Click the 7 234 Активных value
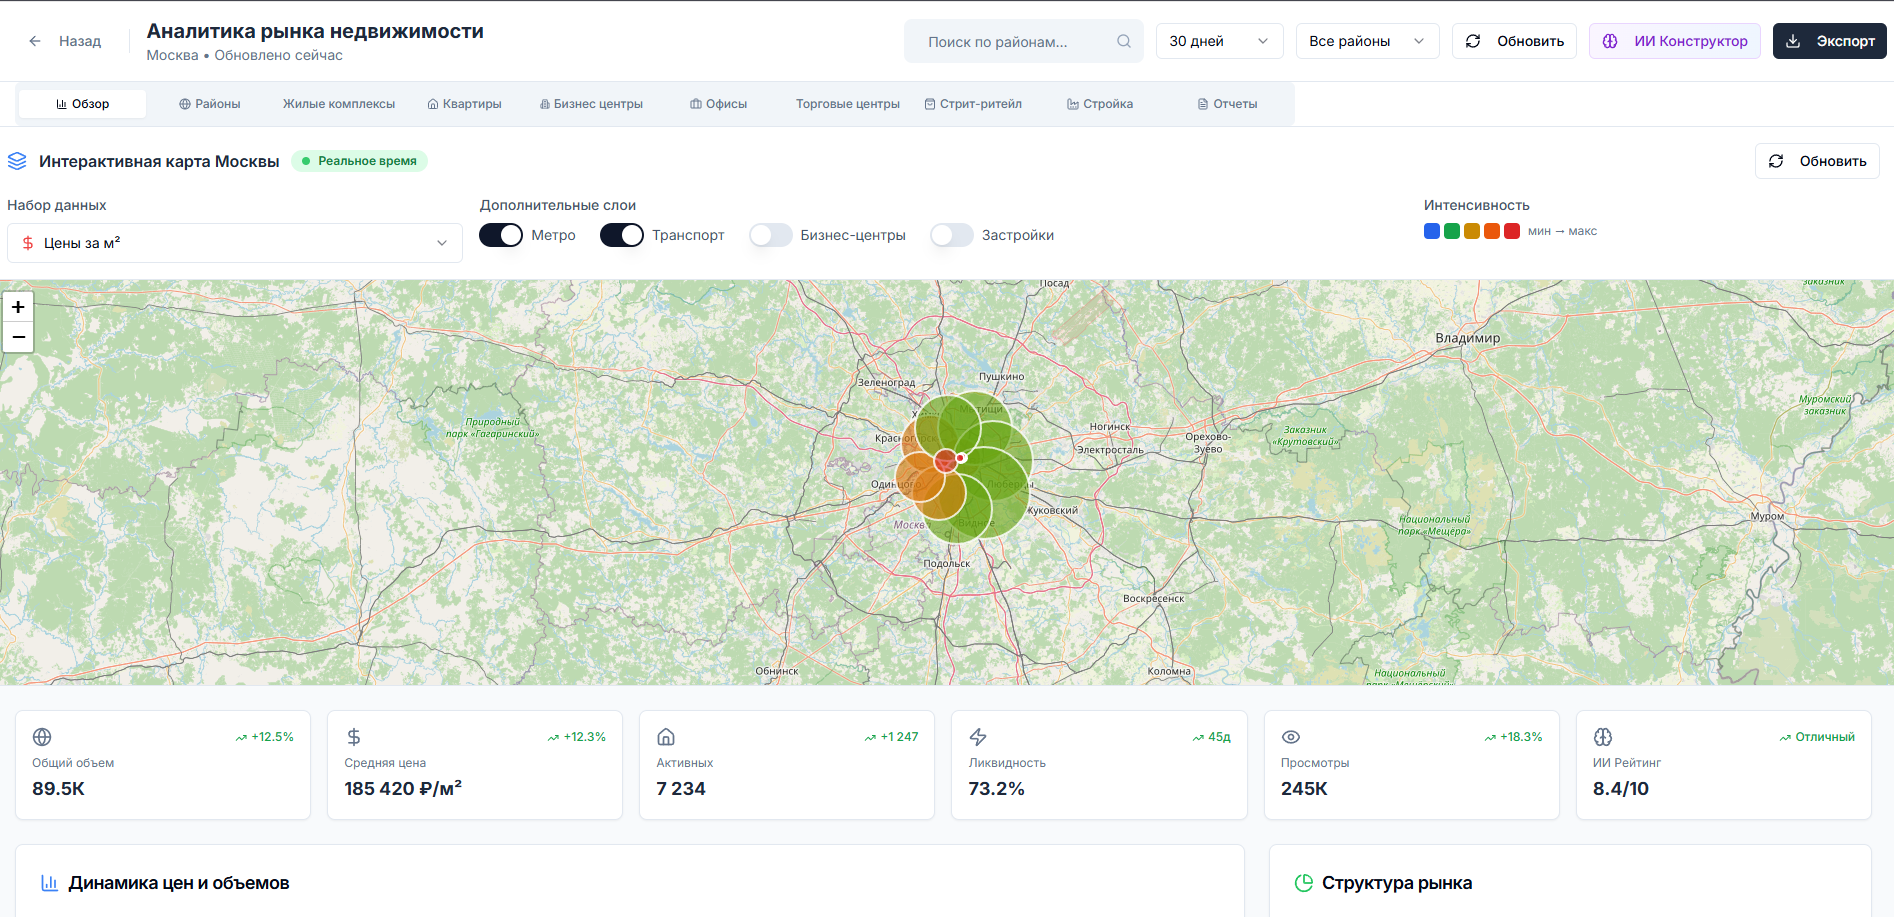This screenshot has width=1894, height=917. [x=681, y=789]
